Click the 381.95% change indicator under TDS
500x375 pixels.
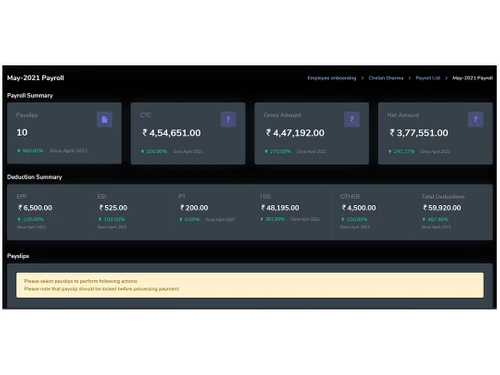(x=272, y=219)
